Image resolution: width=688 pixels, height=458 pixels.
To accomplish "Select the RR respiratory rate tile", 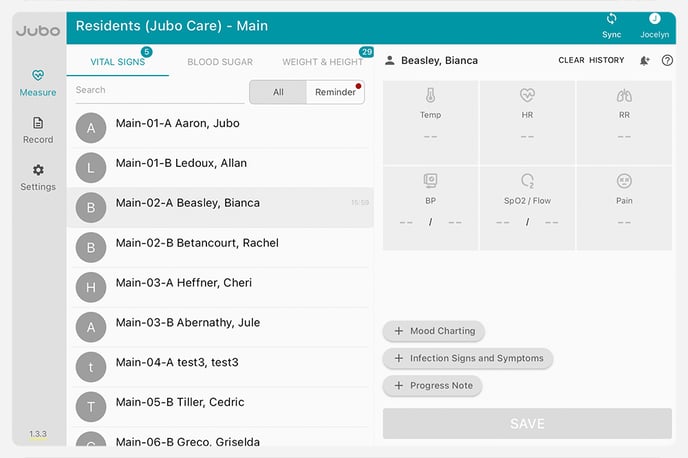I will tap(624, 122).
